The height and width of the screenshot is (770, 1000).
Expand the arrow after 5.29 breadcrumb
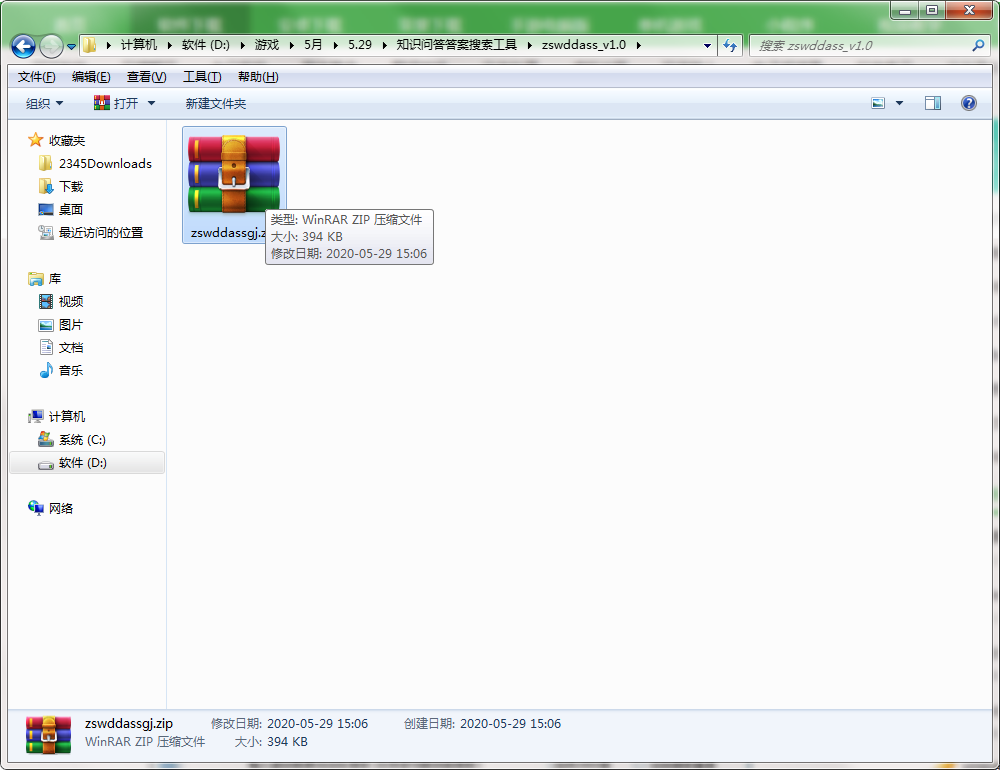(x=385, y=45)
